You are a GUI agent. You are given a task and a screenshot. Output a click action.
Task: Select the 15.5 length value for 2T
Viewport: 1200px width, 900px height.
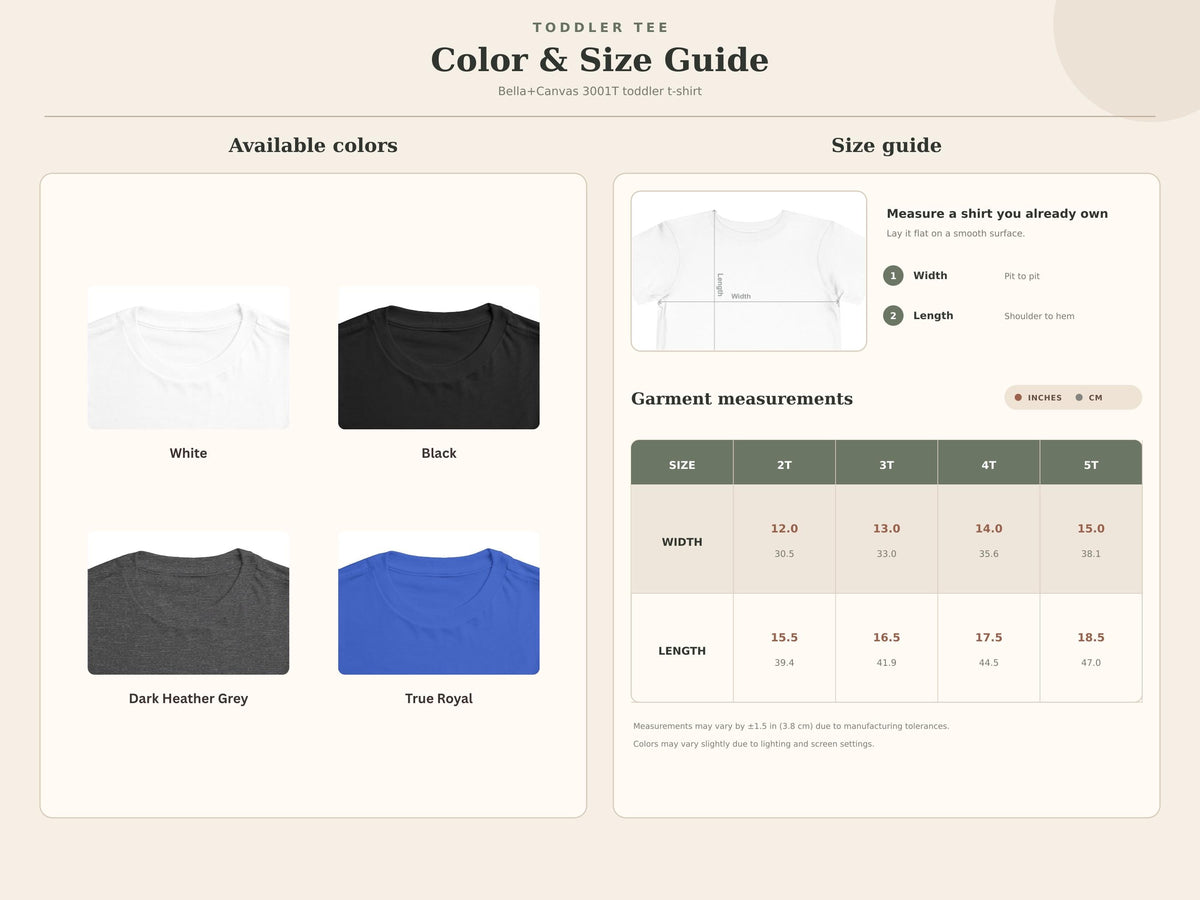(x=784, y=638)
